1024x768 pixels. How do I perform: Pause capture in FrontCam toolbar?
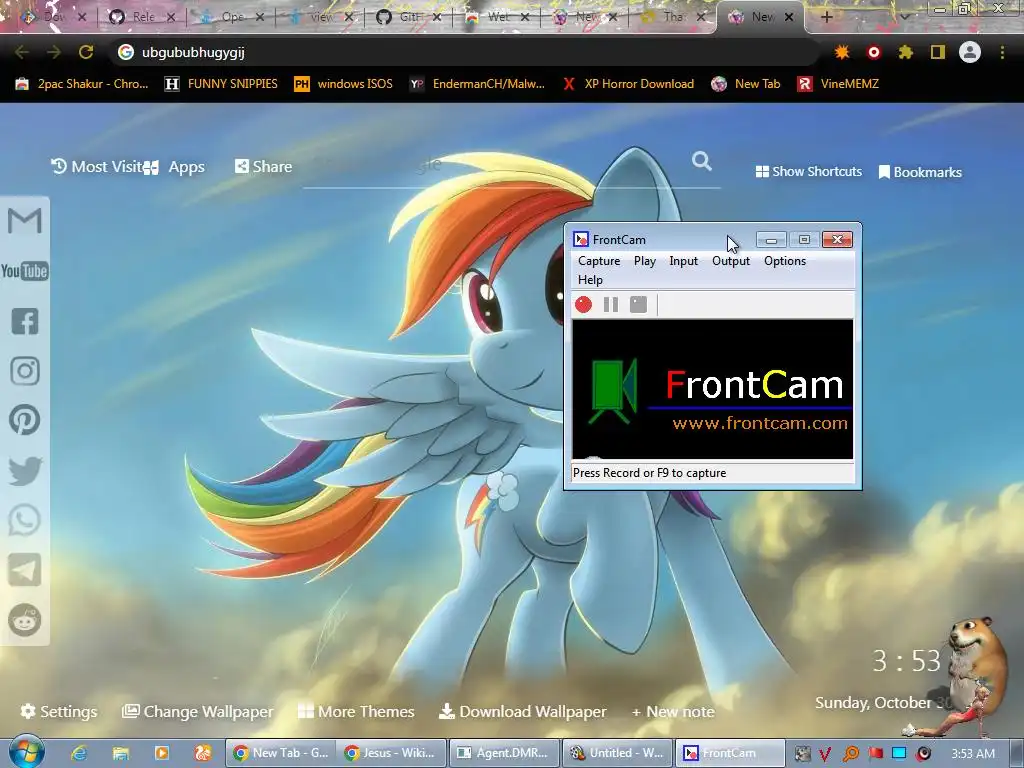click(x=611, y=304)
